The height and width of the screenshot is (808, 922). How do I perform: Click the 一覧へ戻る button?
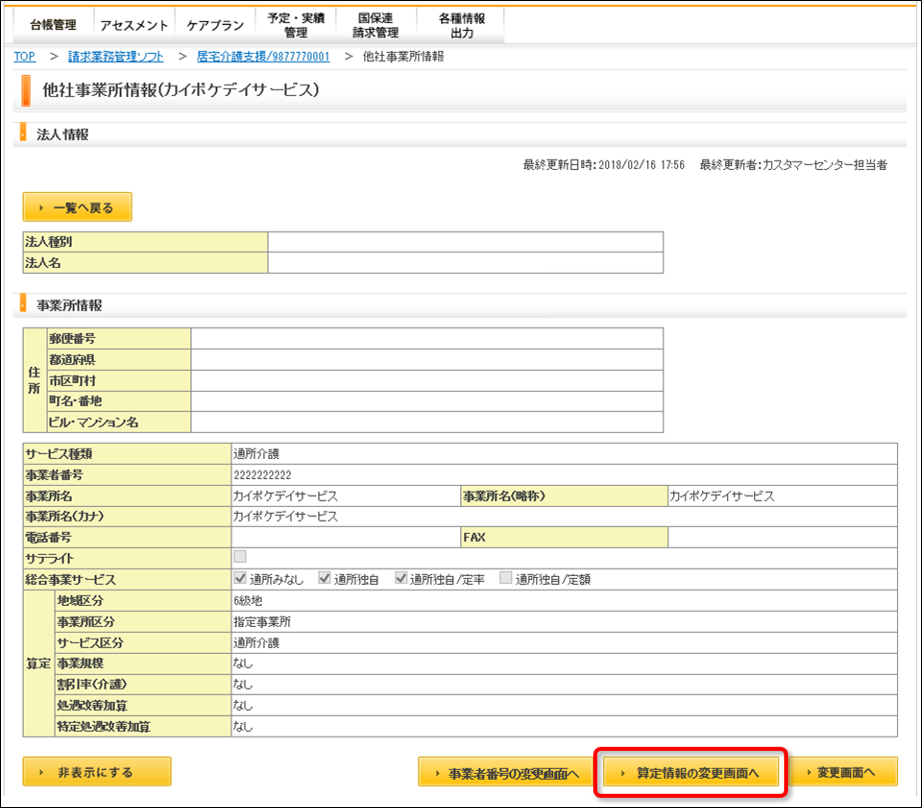[77, 207]
